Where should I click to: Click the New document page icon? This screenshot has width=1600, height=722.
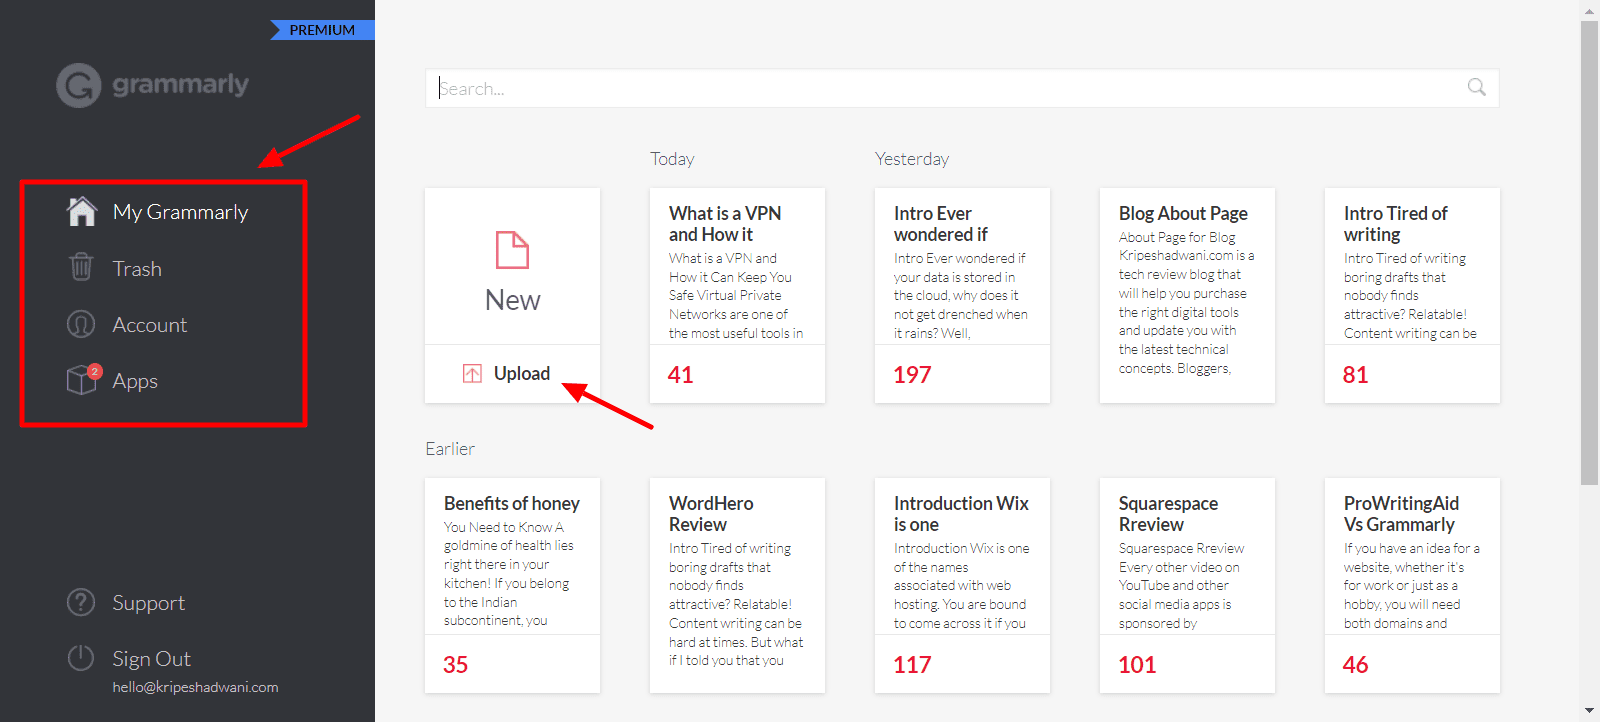[x=512, y=250]
